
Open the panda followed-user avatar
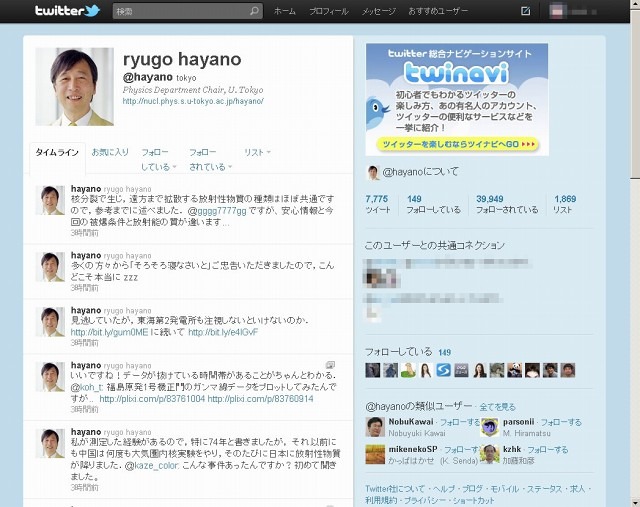(x=515, y=370)
